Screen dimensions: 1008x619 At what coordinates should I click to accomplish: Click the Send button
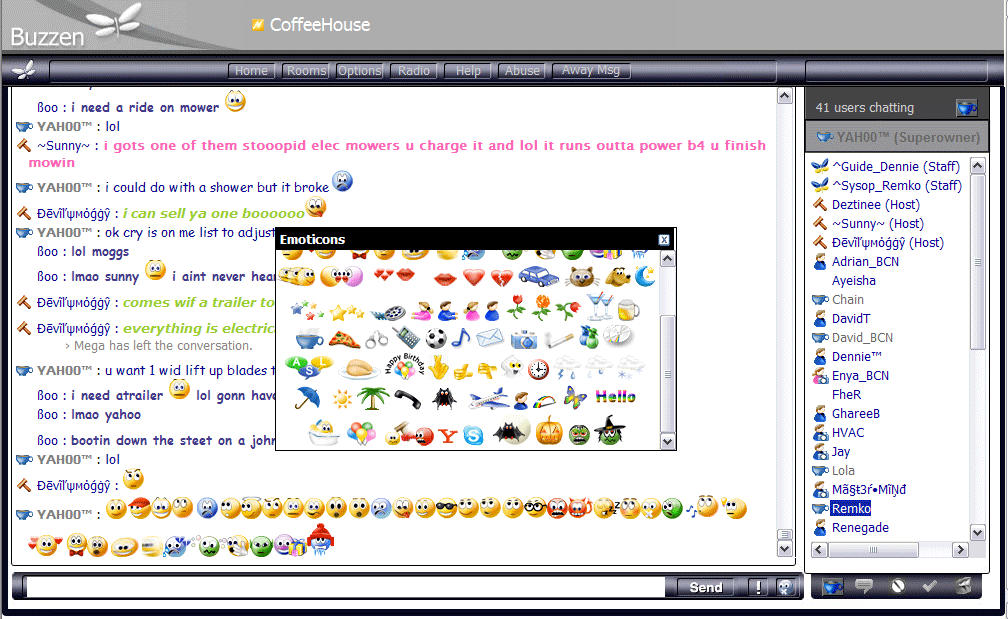706,588
